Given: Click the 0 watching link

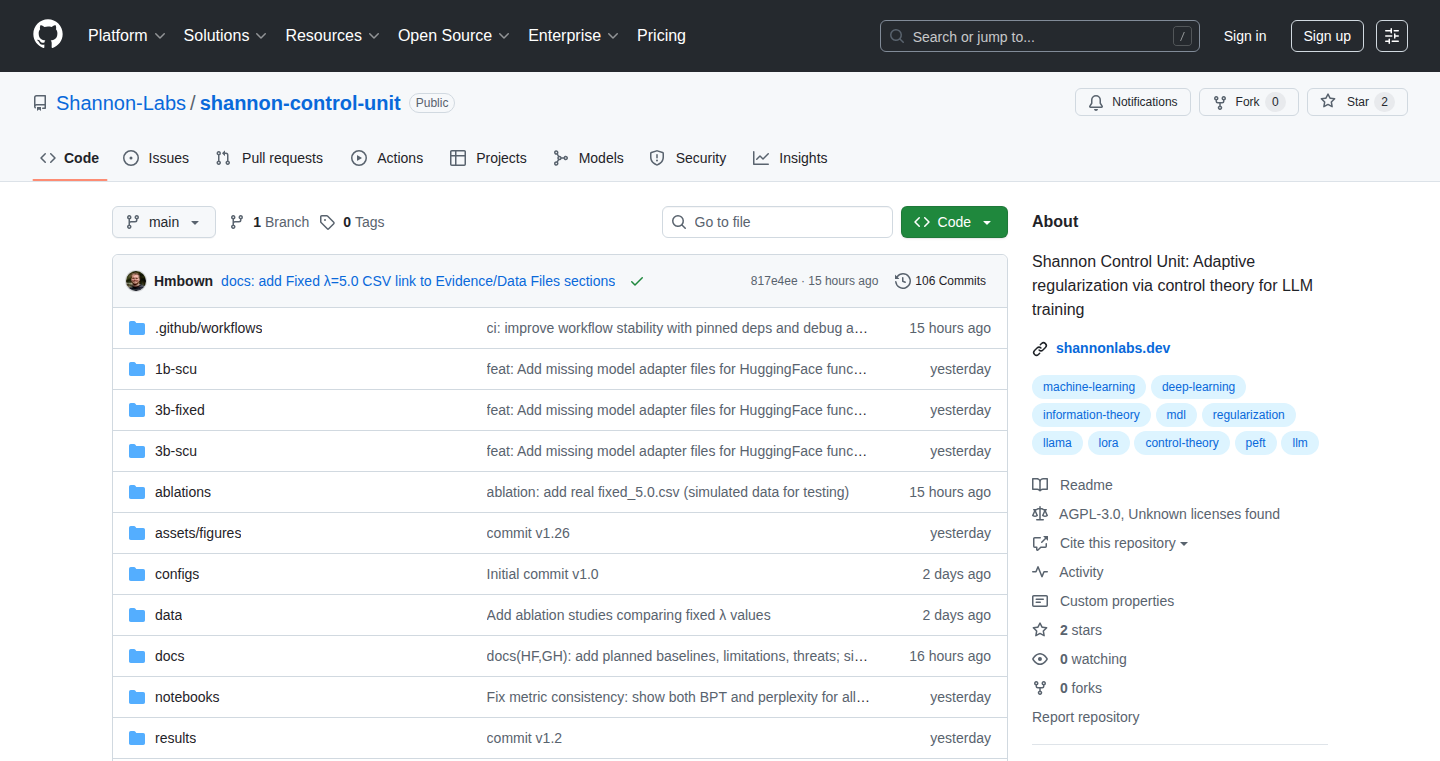Looking at the screenshot, I should point(1093,659).
